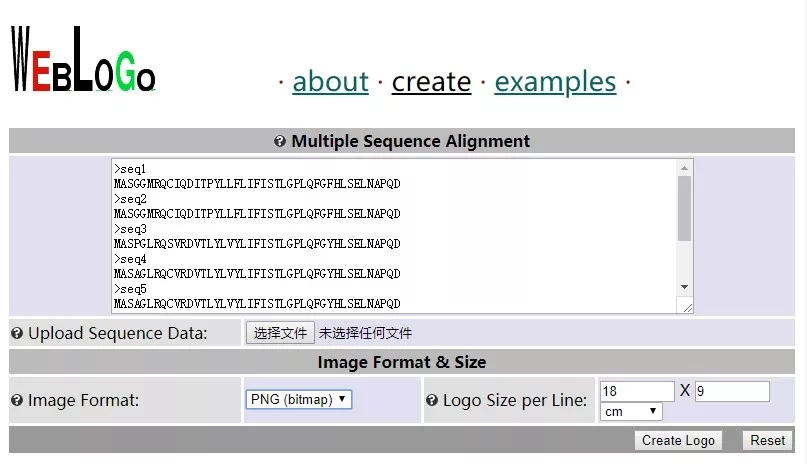Click the sequence textarea scroll up arrow
807x464 pixels.
[x=684, y=168]
